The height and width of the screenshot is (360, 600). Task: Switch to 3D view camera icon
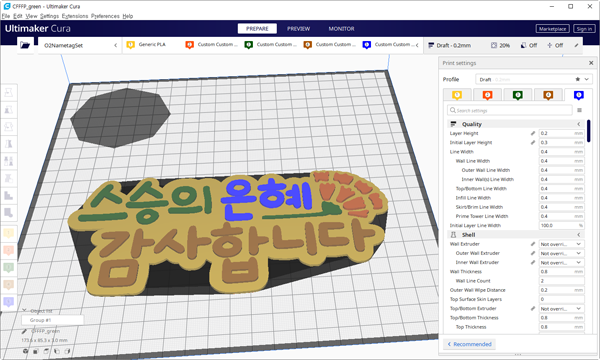coord(26,351)
